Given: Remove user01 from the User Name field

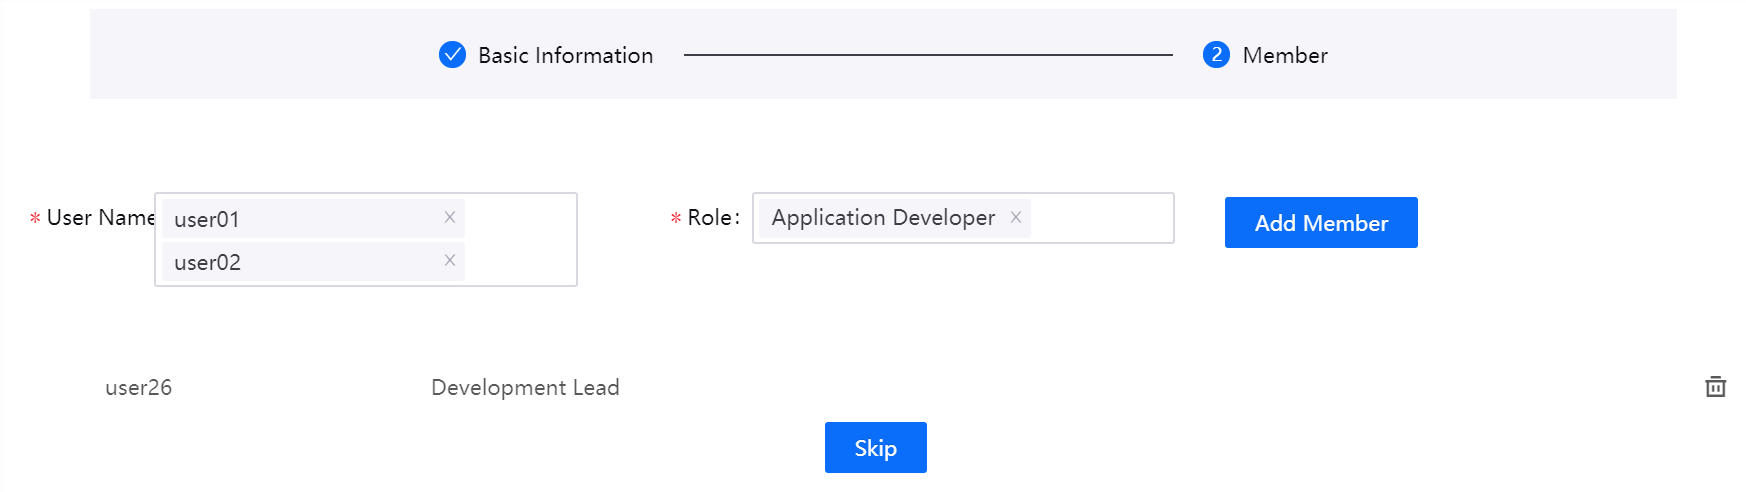Looking at the screenshot, I should [450, 217].
